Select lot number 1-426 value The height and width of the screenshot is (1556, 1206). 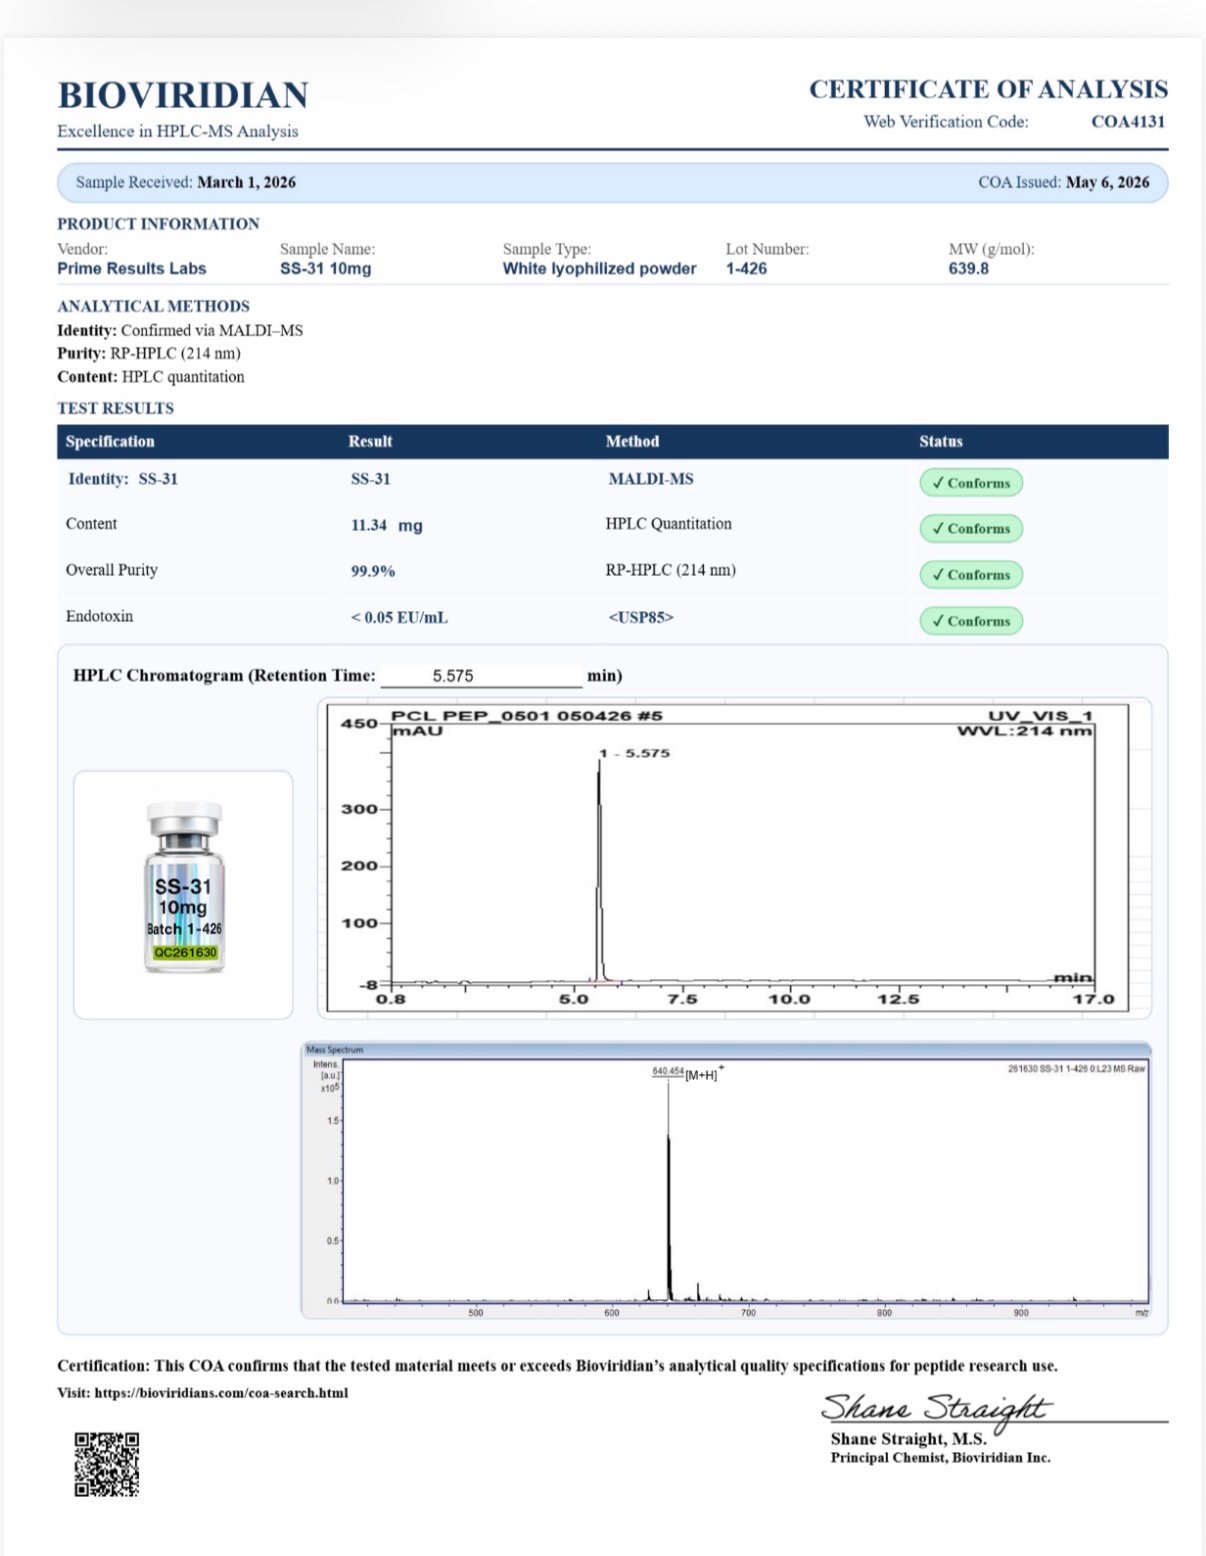[x=746, y=269]
